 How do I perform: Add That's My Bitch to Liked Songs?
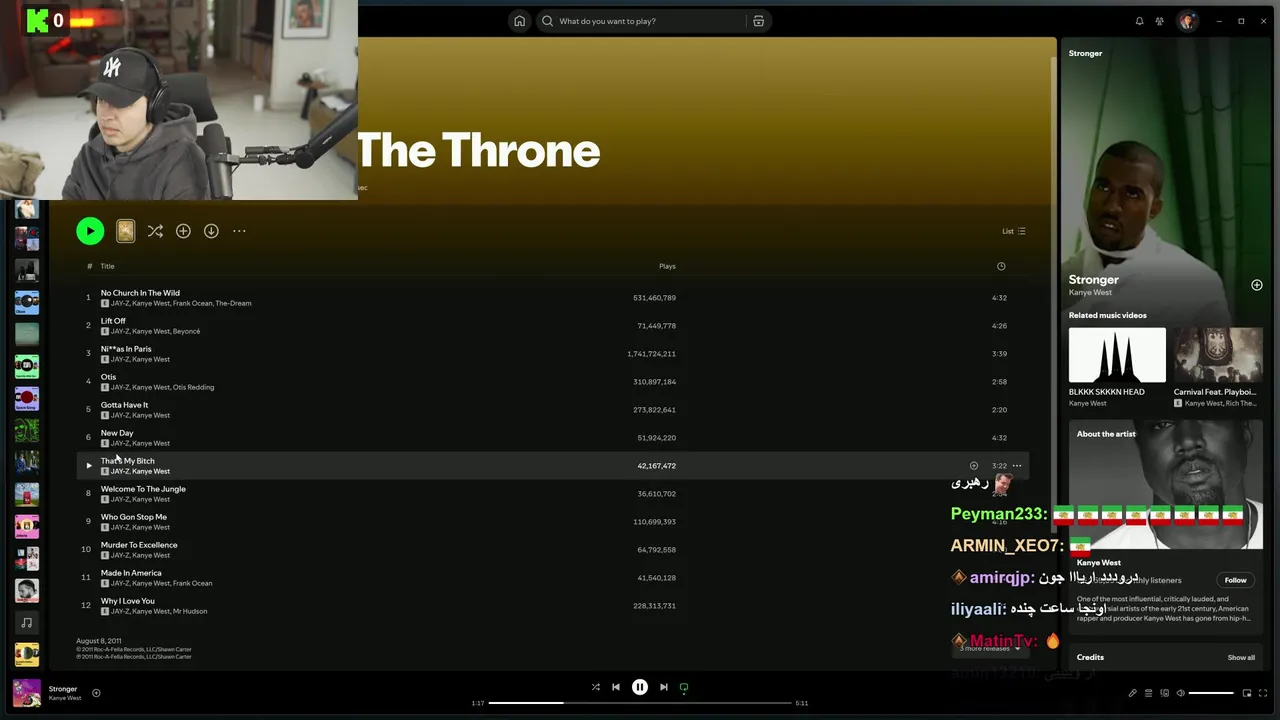click(x=973, y=465)
